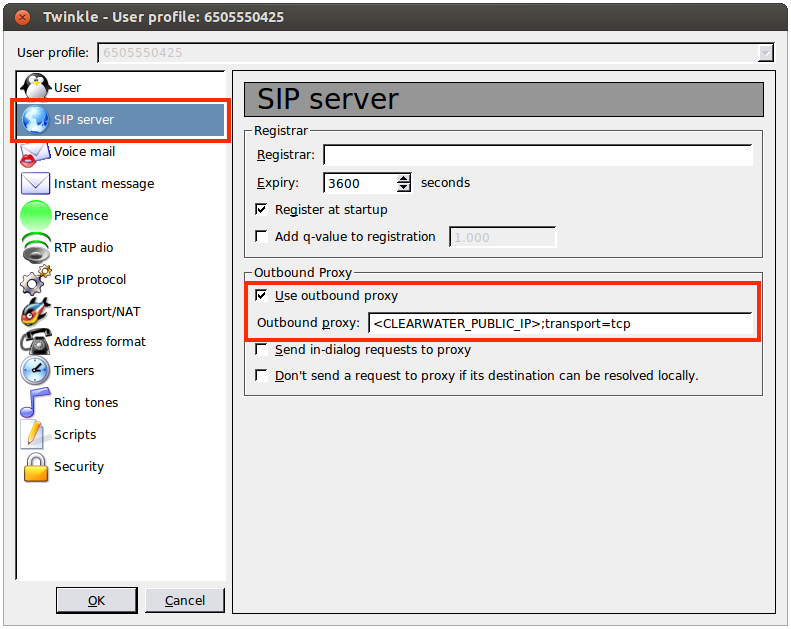Enable Add q-value to registration

click(x=262, y=237)
